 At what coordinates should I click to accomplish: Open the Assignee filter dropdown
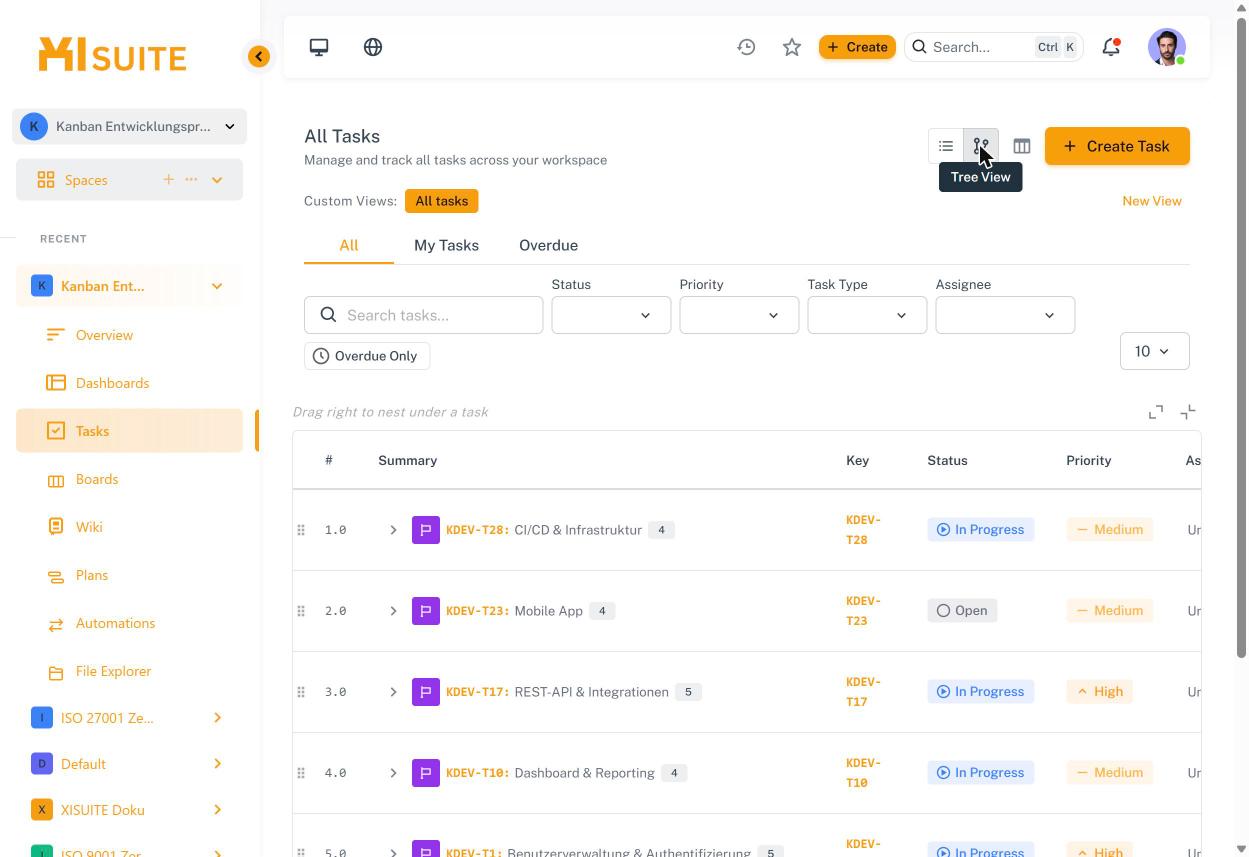click(x=1005, y=315)
